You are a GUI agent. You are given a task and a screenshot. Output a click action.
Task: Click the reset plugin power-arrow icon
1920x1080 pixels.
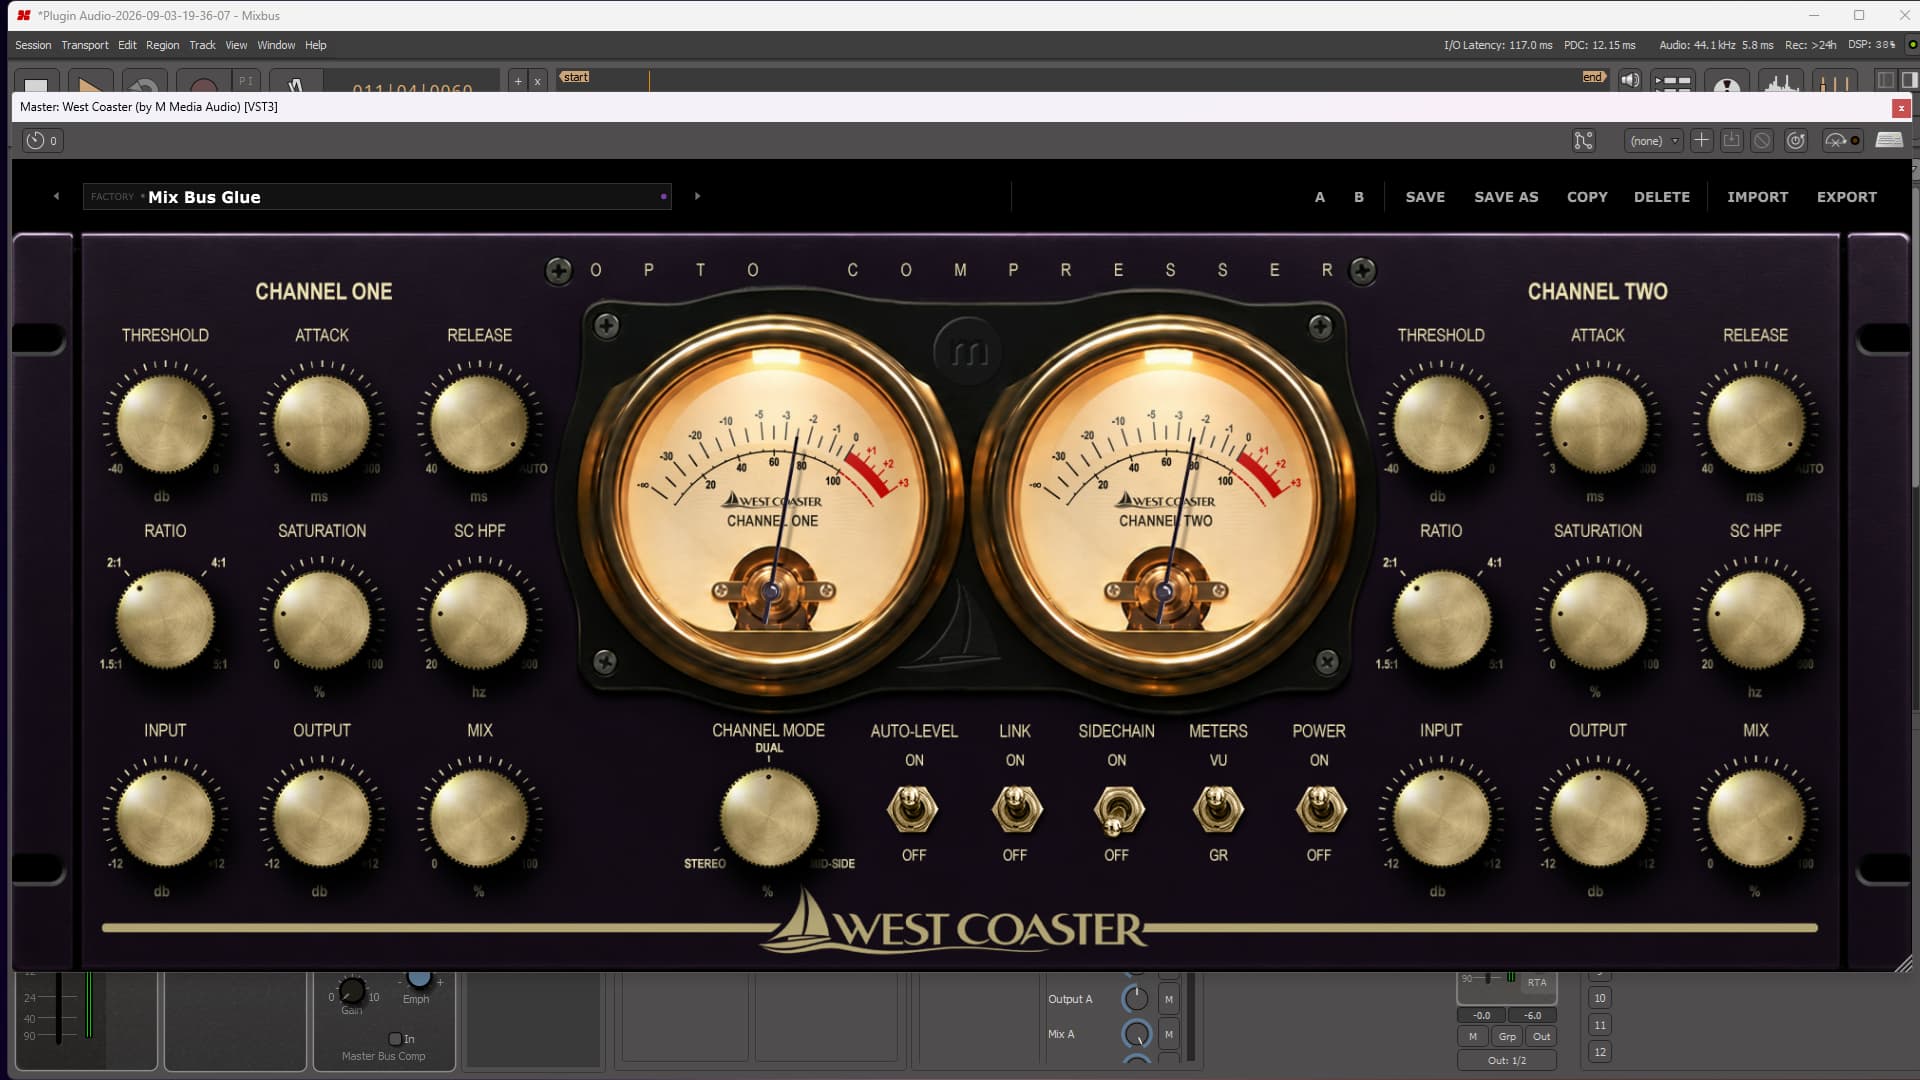pos(1796,141)
